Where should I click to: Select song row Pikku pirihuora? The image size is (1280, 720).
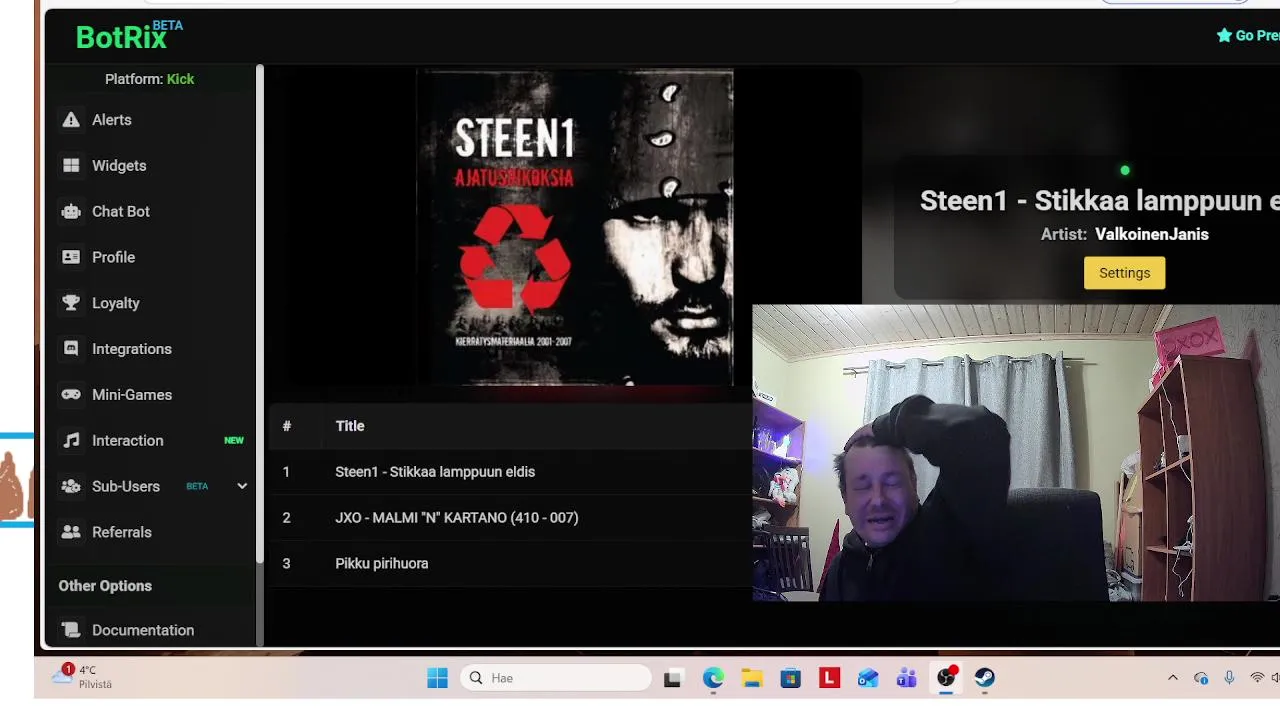pyautogui.click(x=510, y=564)
